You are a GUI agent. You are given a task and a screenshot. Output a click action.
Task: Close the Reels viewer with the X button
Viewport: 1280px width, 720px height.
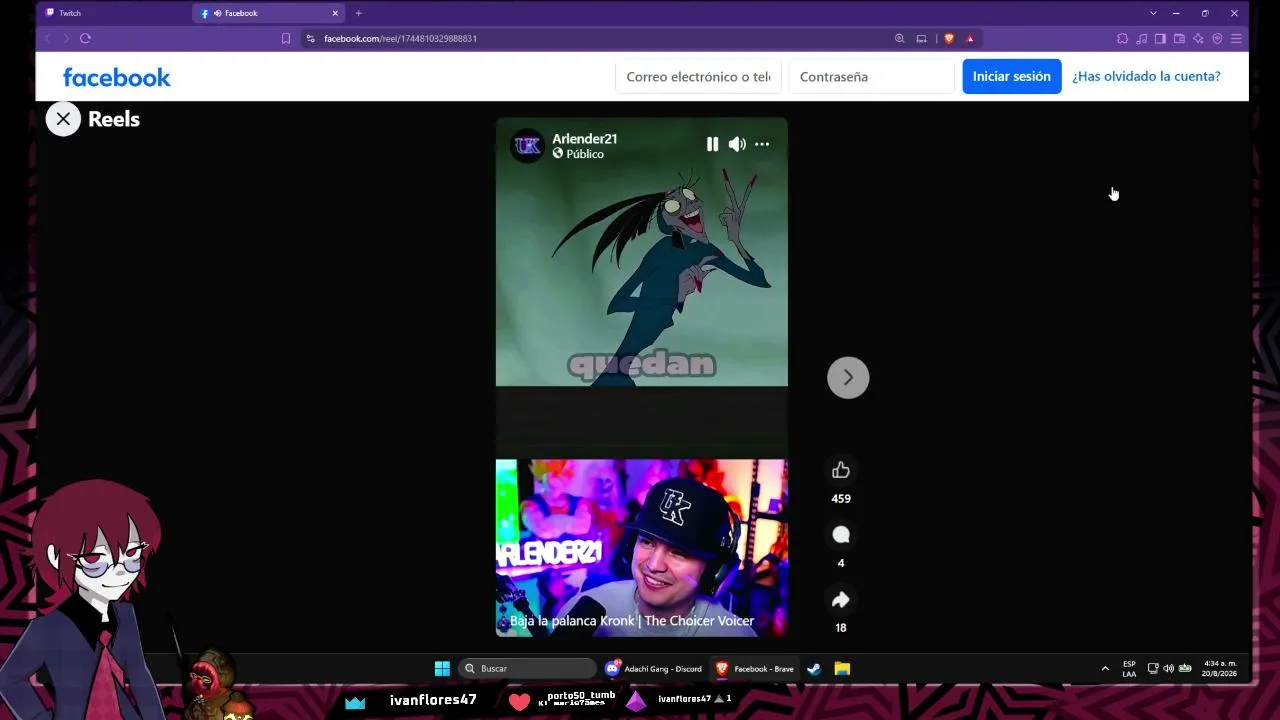63,119
